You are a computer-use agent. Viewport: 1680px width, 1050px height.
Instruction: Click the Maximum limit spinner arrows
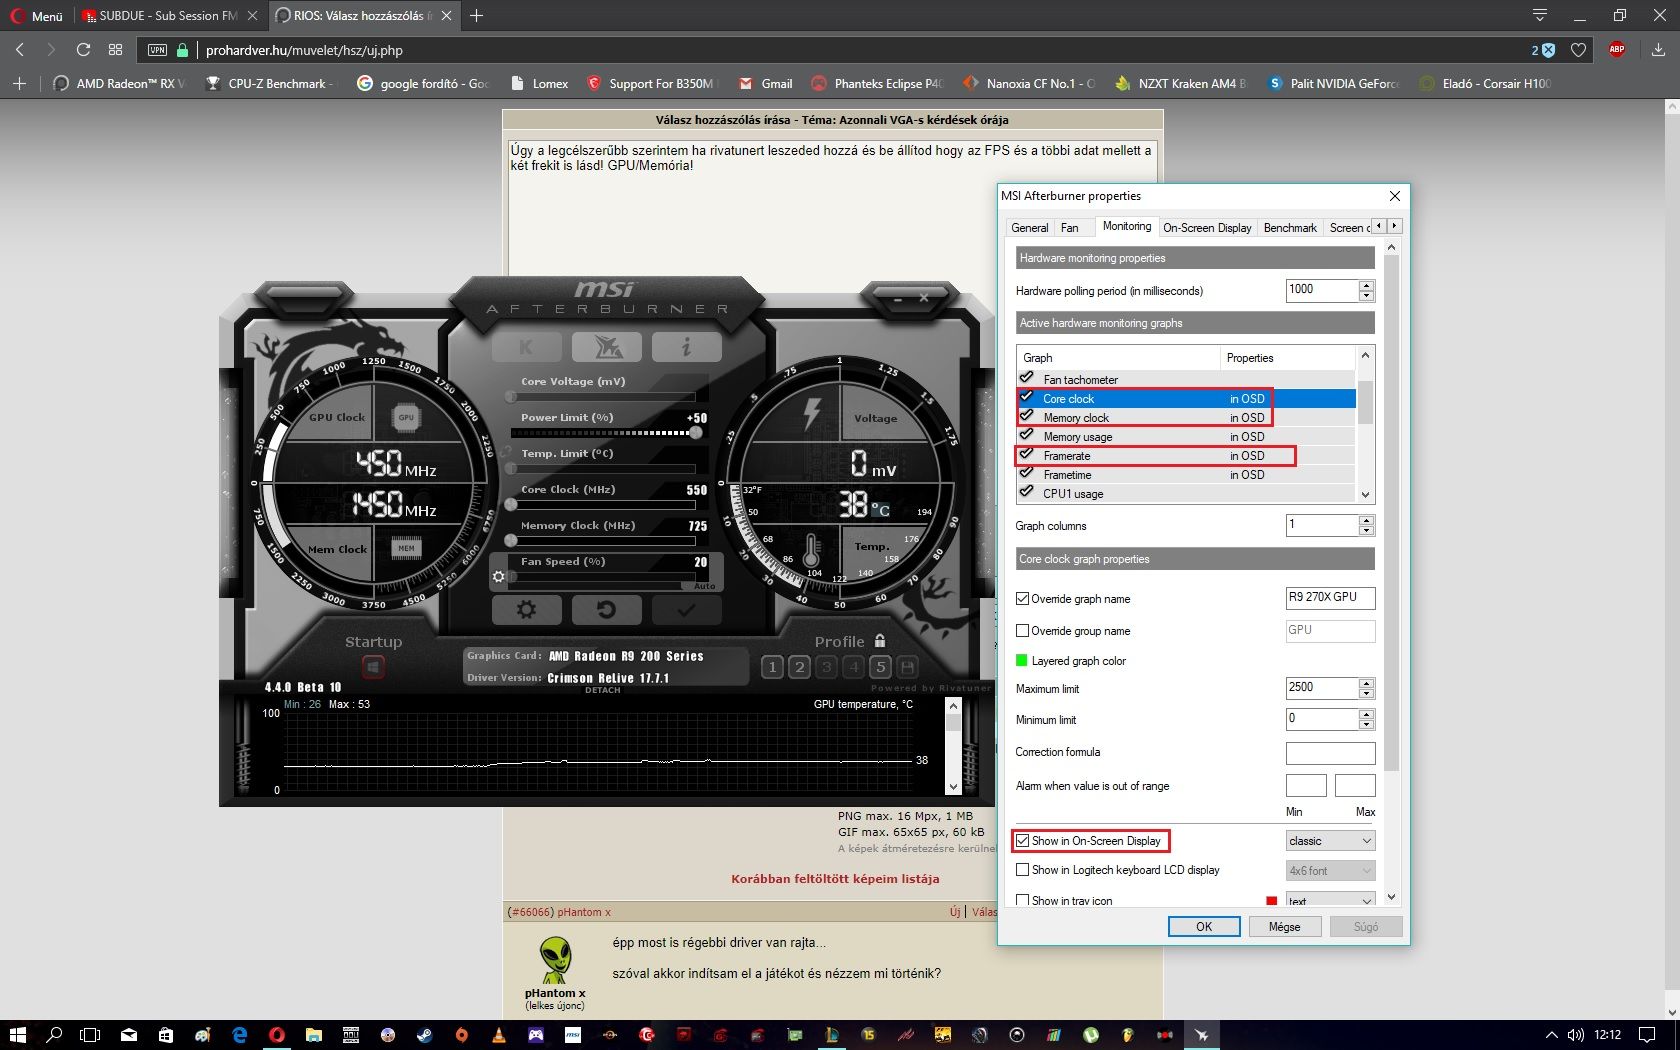[x=1367, y=688]
